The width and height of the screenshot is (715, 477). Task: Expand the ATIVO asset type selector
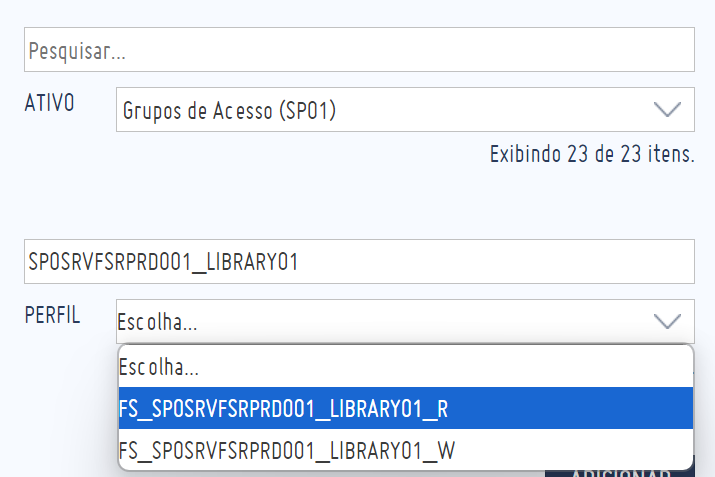405,109
